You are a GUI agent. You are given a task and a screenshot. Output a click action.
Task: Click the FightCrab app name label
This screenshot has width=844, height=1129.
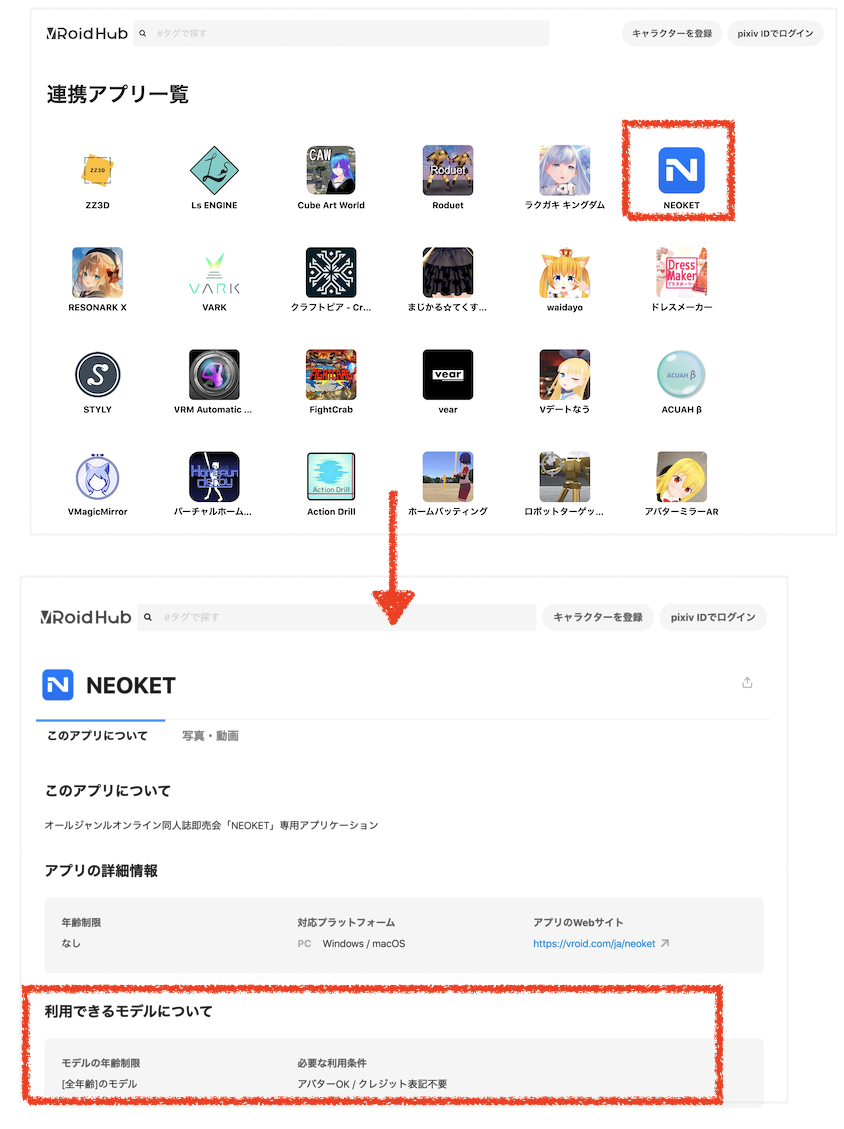331,410
